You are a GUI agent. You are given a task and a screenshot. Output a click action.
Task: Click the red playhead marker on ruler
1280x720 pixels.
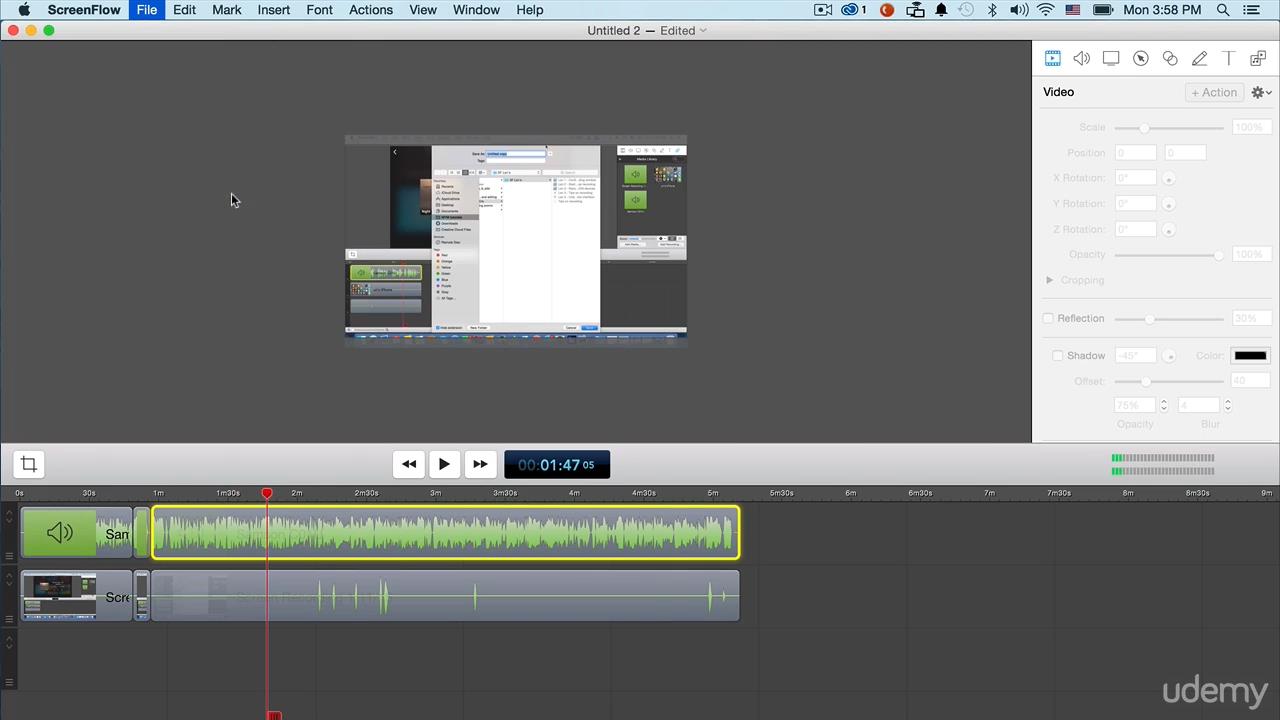[267, 494]
